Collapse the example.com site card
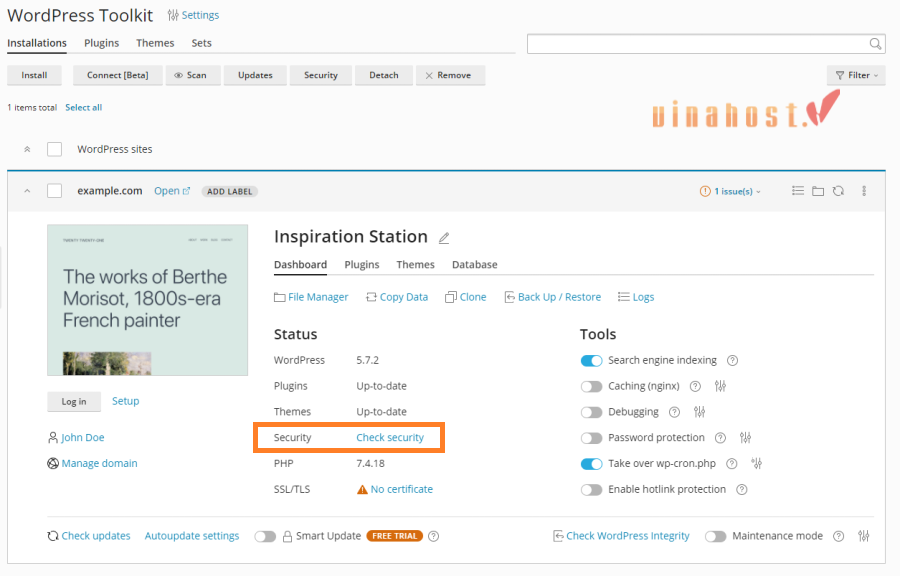The width and height of the screenshot is (900, 576). (27, 191)
